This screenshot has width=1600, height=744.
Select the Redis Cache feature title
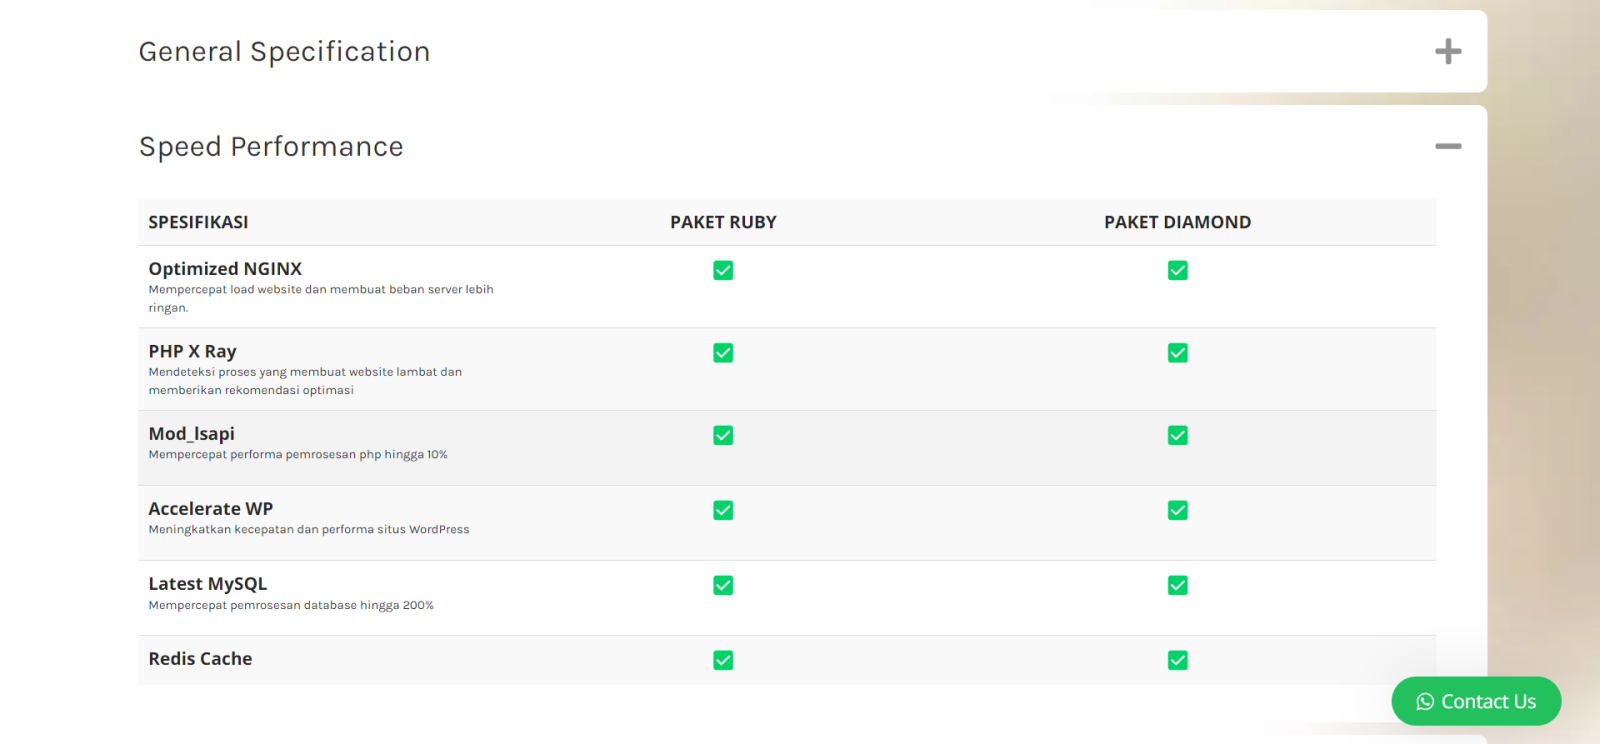pos(200,659)
